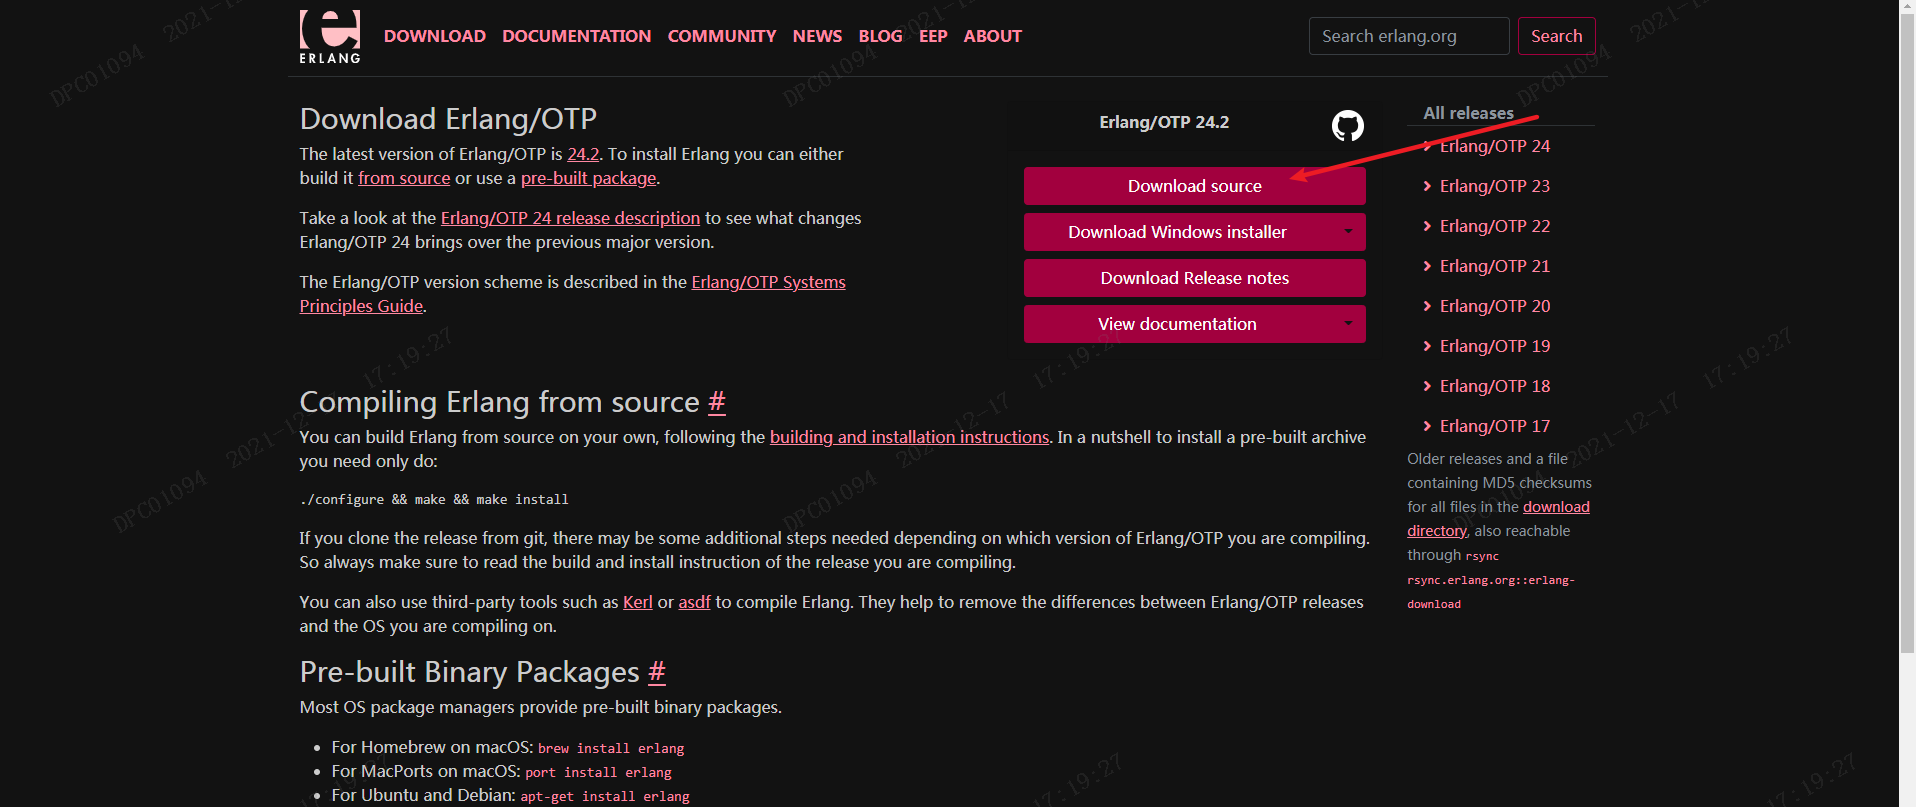Follow the 'pre-built package' link
The height and width of the screenshot is (807, 1916).
pos(588,178)
